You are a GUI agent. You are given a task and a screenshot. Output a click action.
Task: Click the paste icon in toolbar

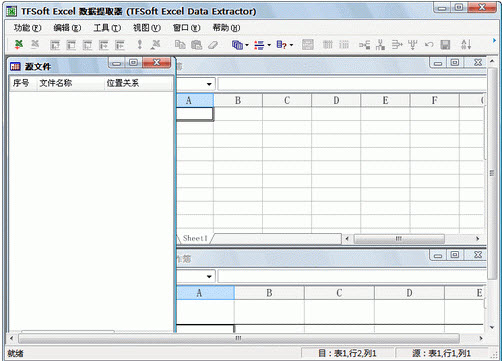(196, 45)
